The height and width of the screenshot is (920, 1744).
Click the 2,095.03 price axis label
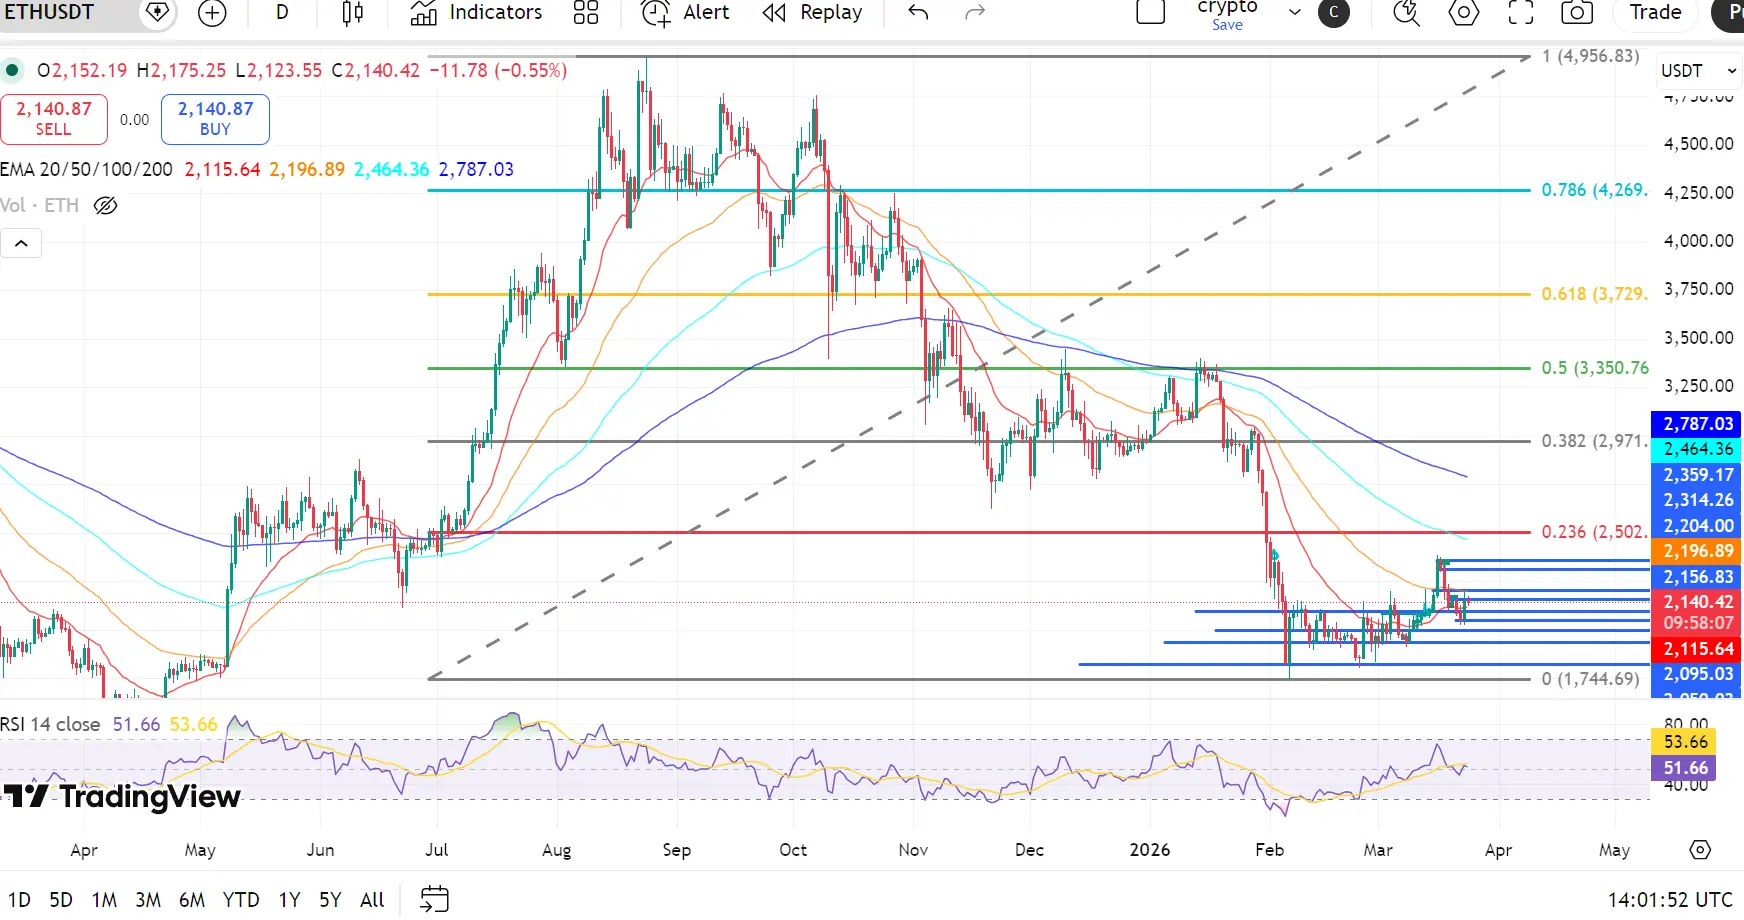click(x=1697, y=674)
